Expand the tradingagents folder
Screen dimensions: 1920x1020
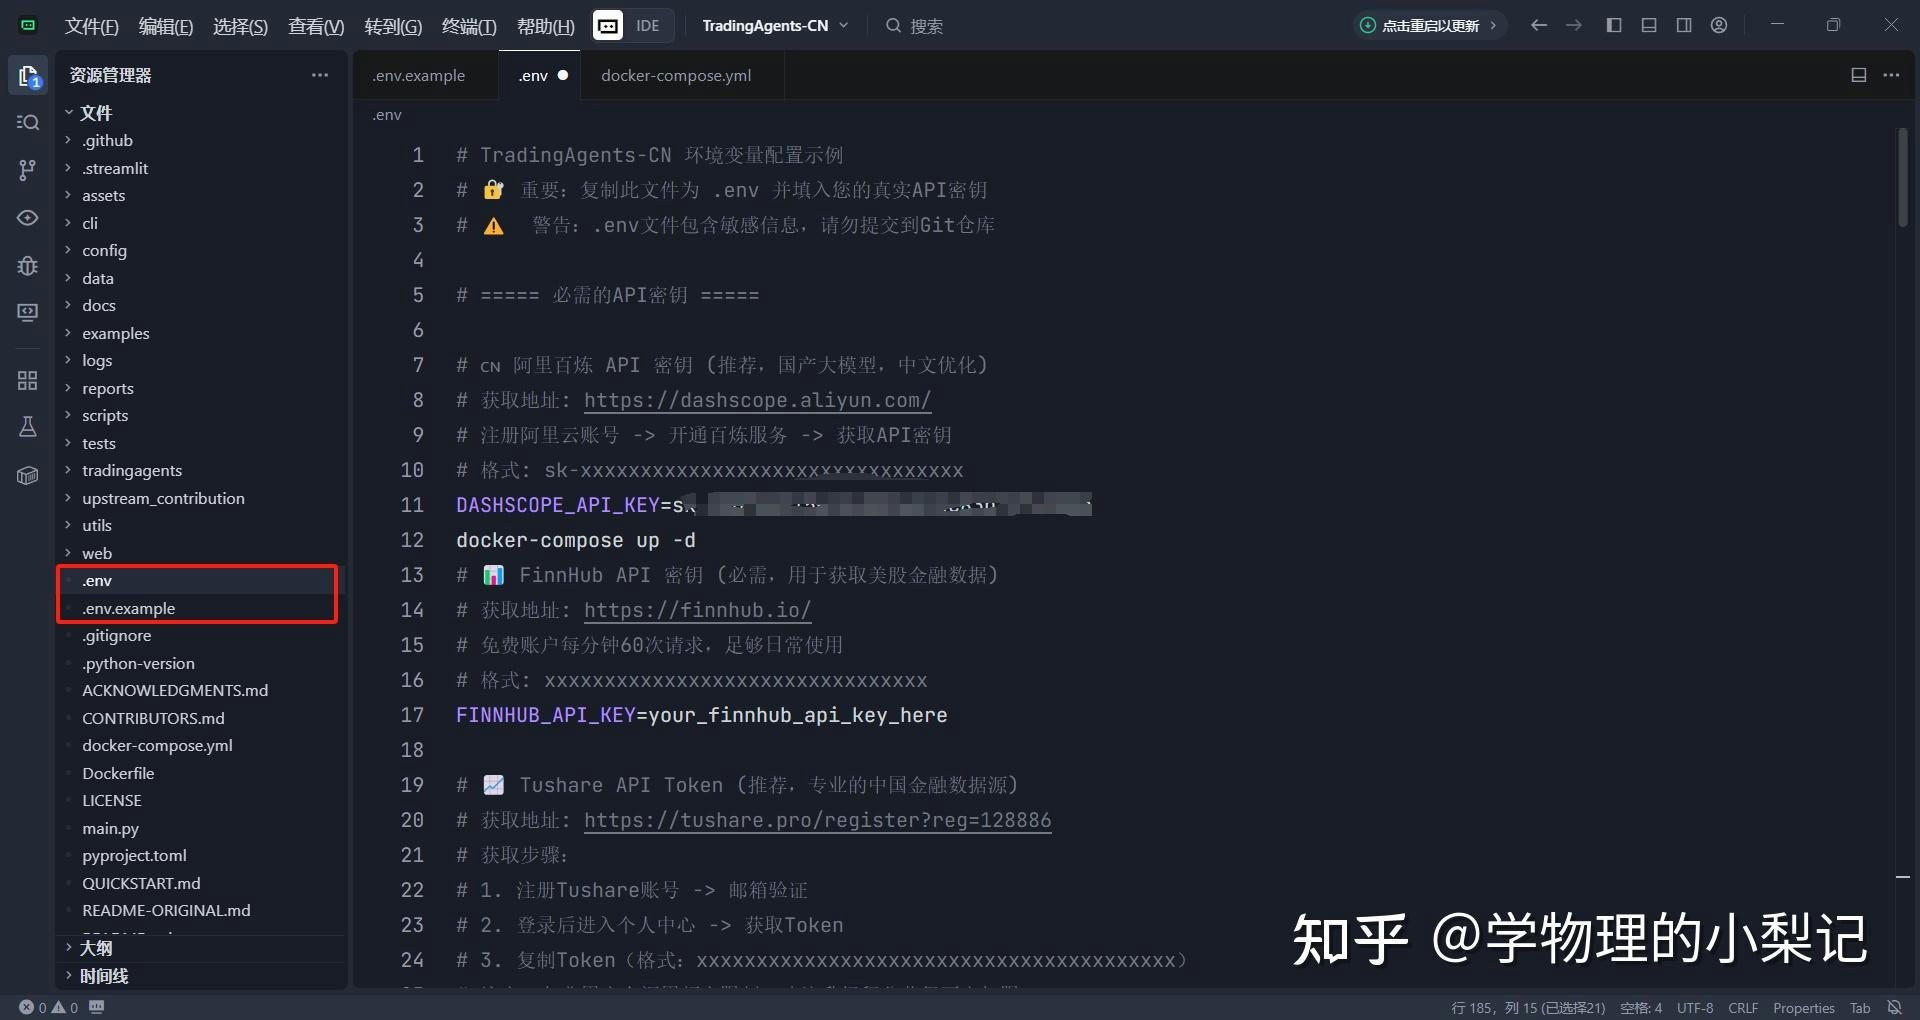pos(132,470)
